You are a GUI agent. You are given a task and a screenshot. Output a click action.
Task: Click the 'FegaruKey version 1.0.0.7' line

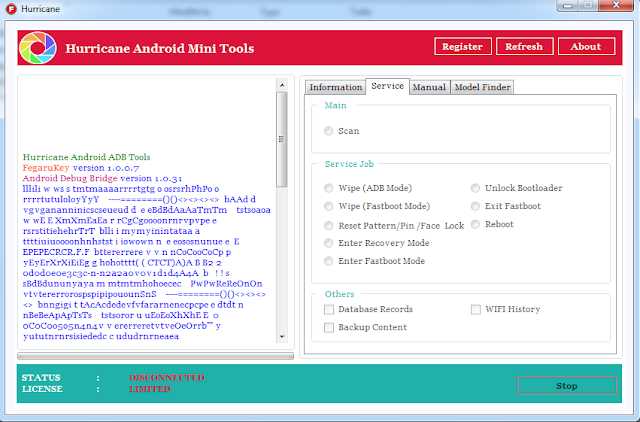click(x=81, y=168)
